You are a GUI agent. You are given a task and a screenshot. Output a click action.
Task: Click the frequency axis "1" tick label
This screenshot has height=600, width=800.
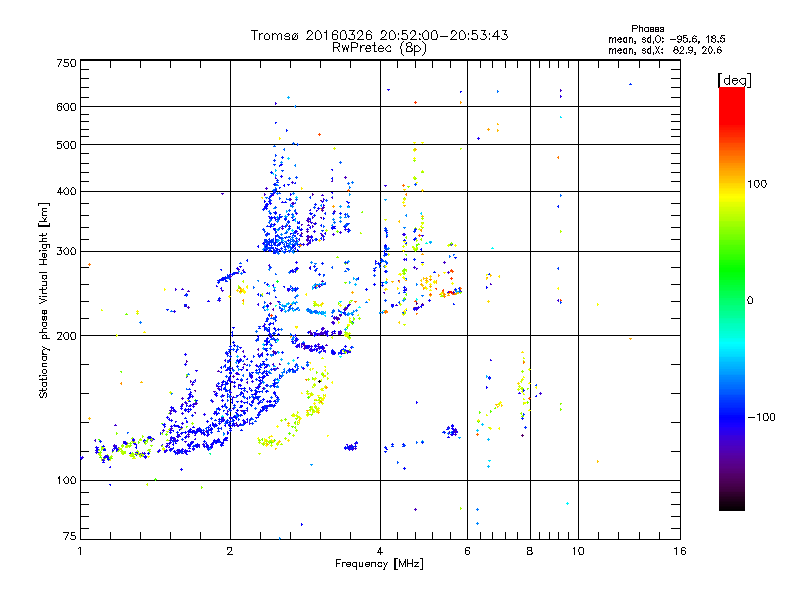click(x=80, y=551)
